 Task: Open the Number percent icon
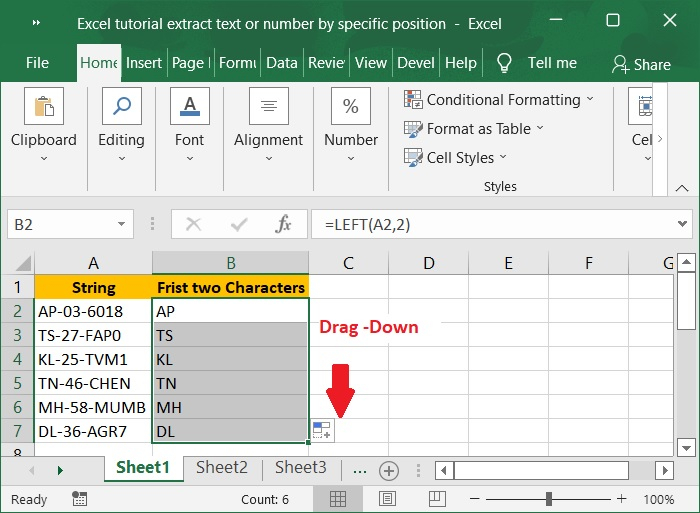pos(351,107)
